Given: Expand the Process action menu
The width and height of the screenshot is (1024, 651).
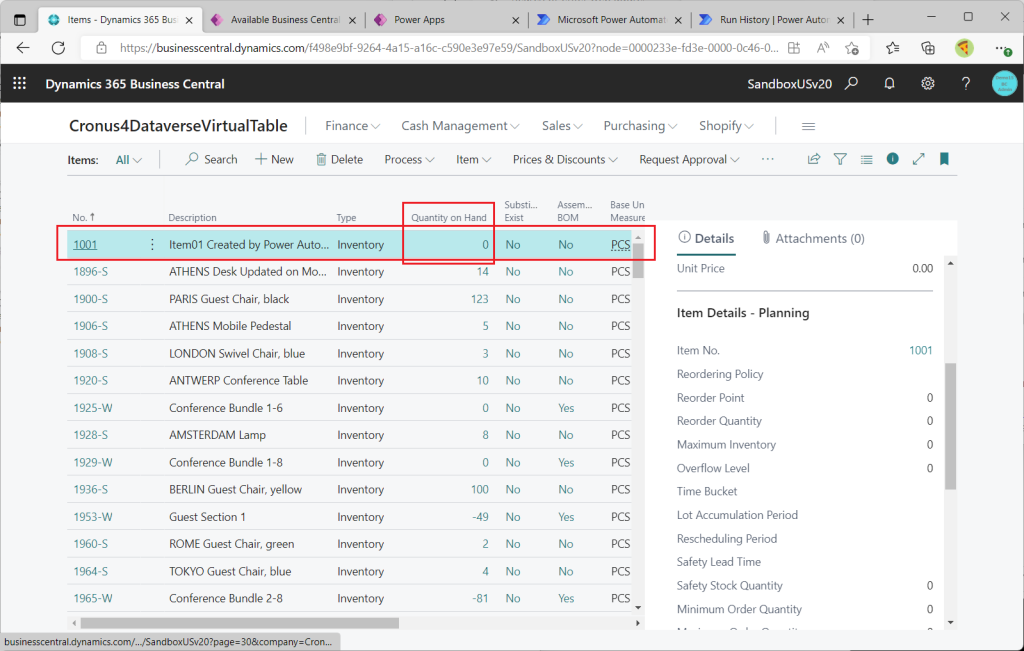Looking at the screenshot, I should 409,159.
